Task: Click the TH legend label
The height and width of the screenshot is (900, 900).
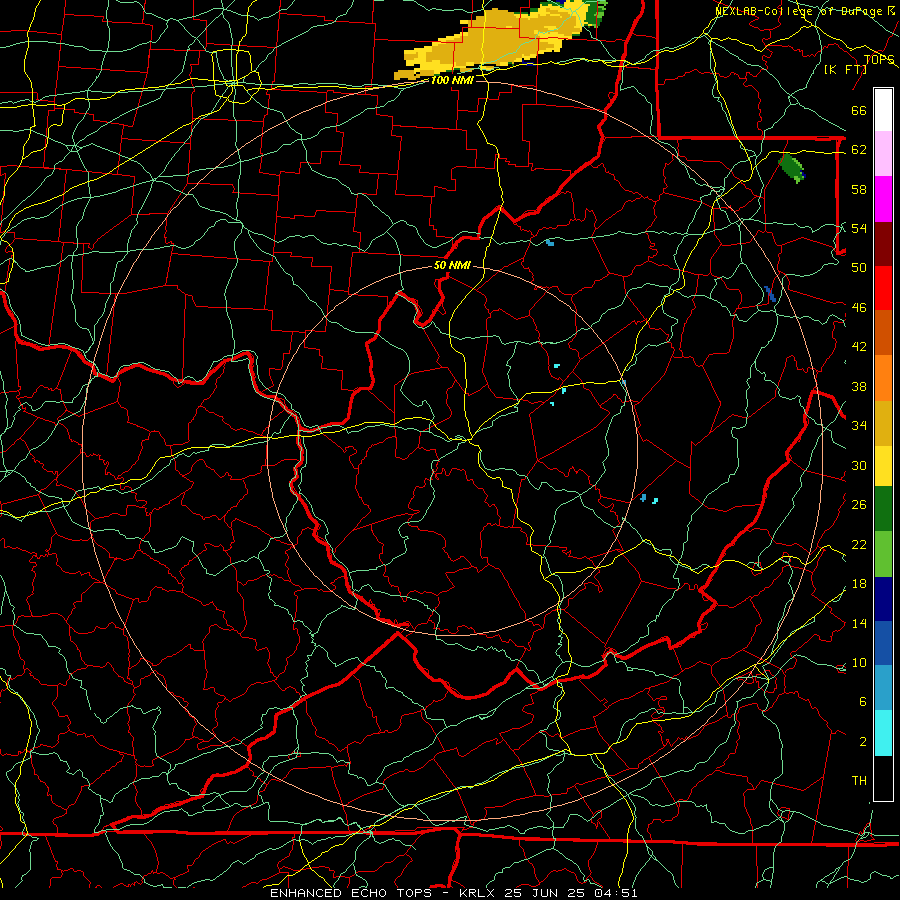Action: [859, 781]
